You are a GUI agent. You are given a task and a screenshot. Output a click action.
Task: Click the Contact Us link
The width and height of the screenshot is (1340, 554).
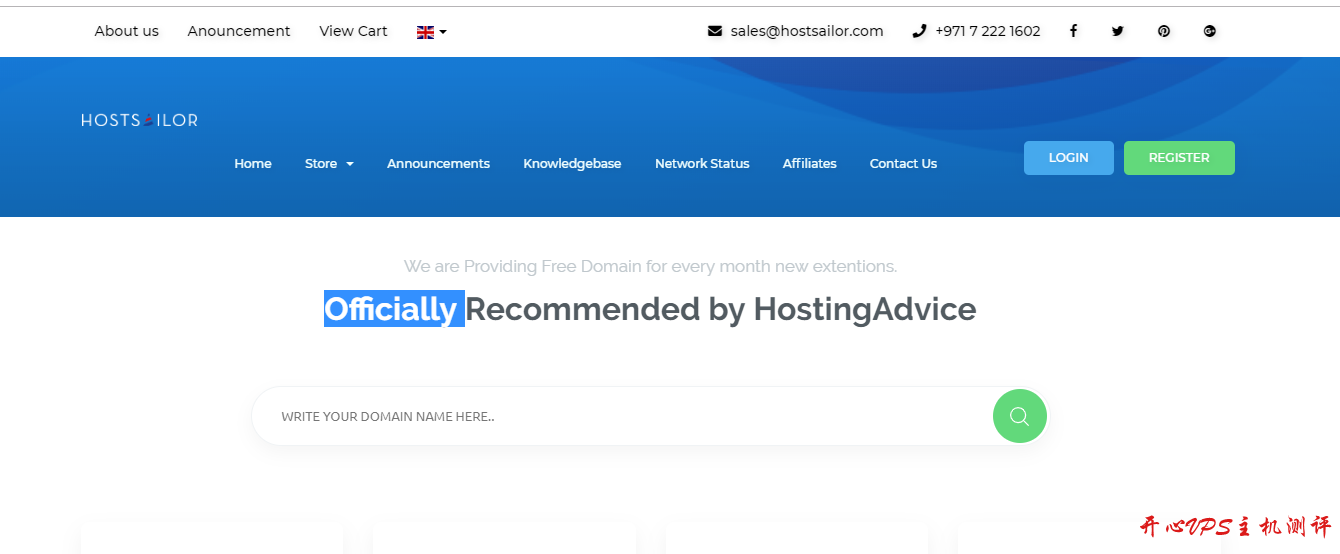click(903, 164)
